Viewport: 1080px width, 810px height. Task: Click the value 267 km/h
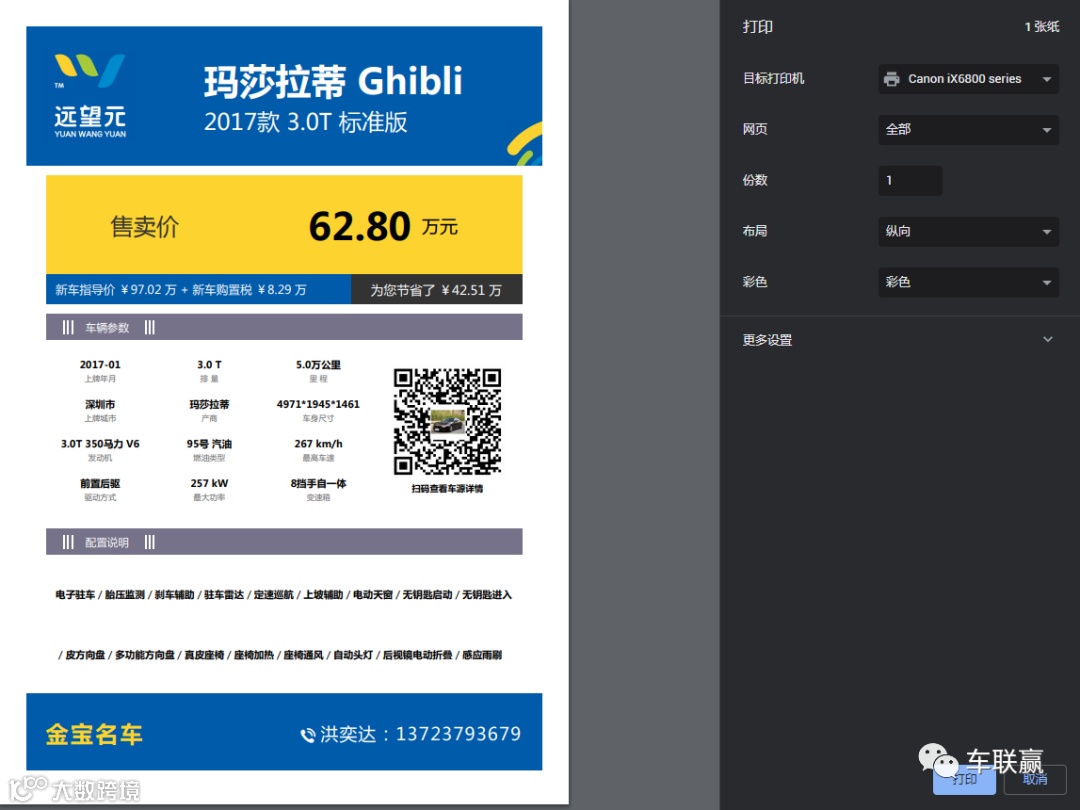click(318, 444)
